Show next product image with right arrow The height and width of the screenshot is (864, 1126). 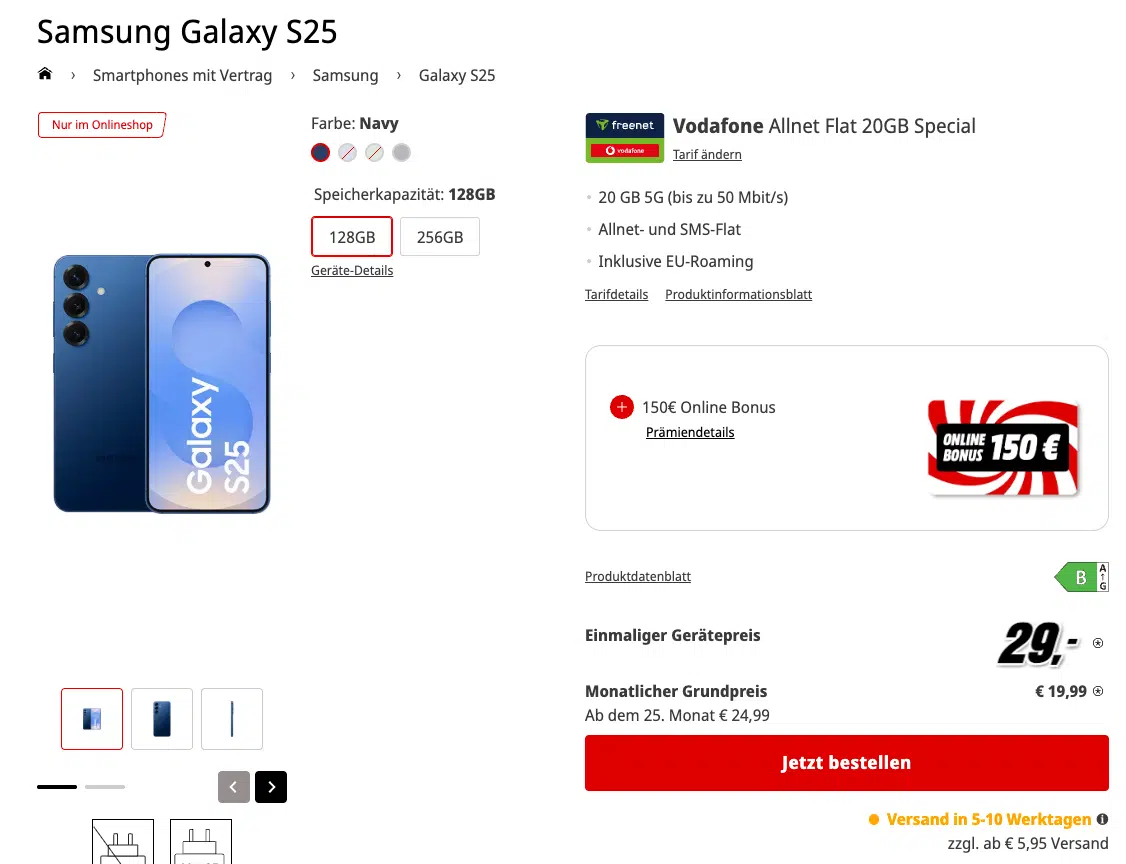[x=271, y=787]
